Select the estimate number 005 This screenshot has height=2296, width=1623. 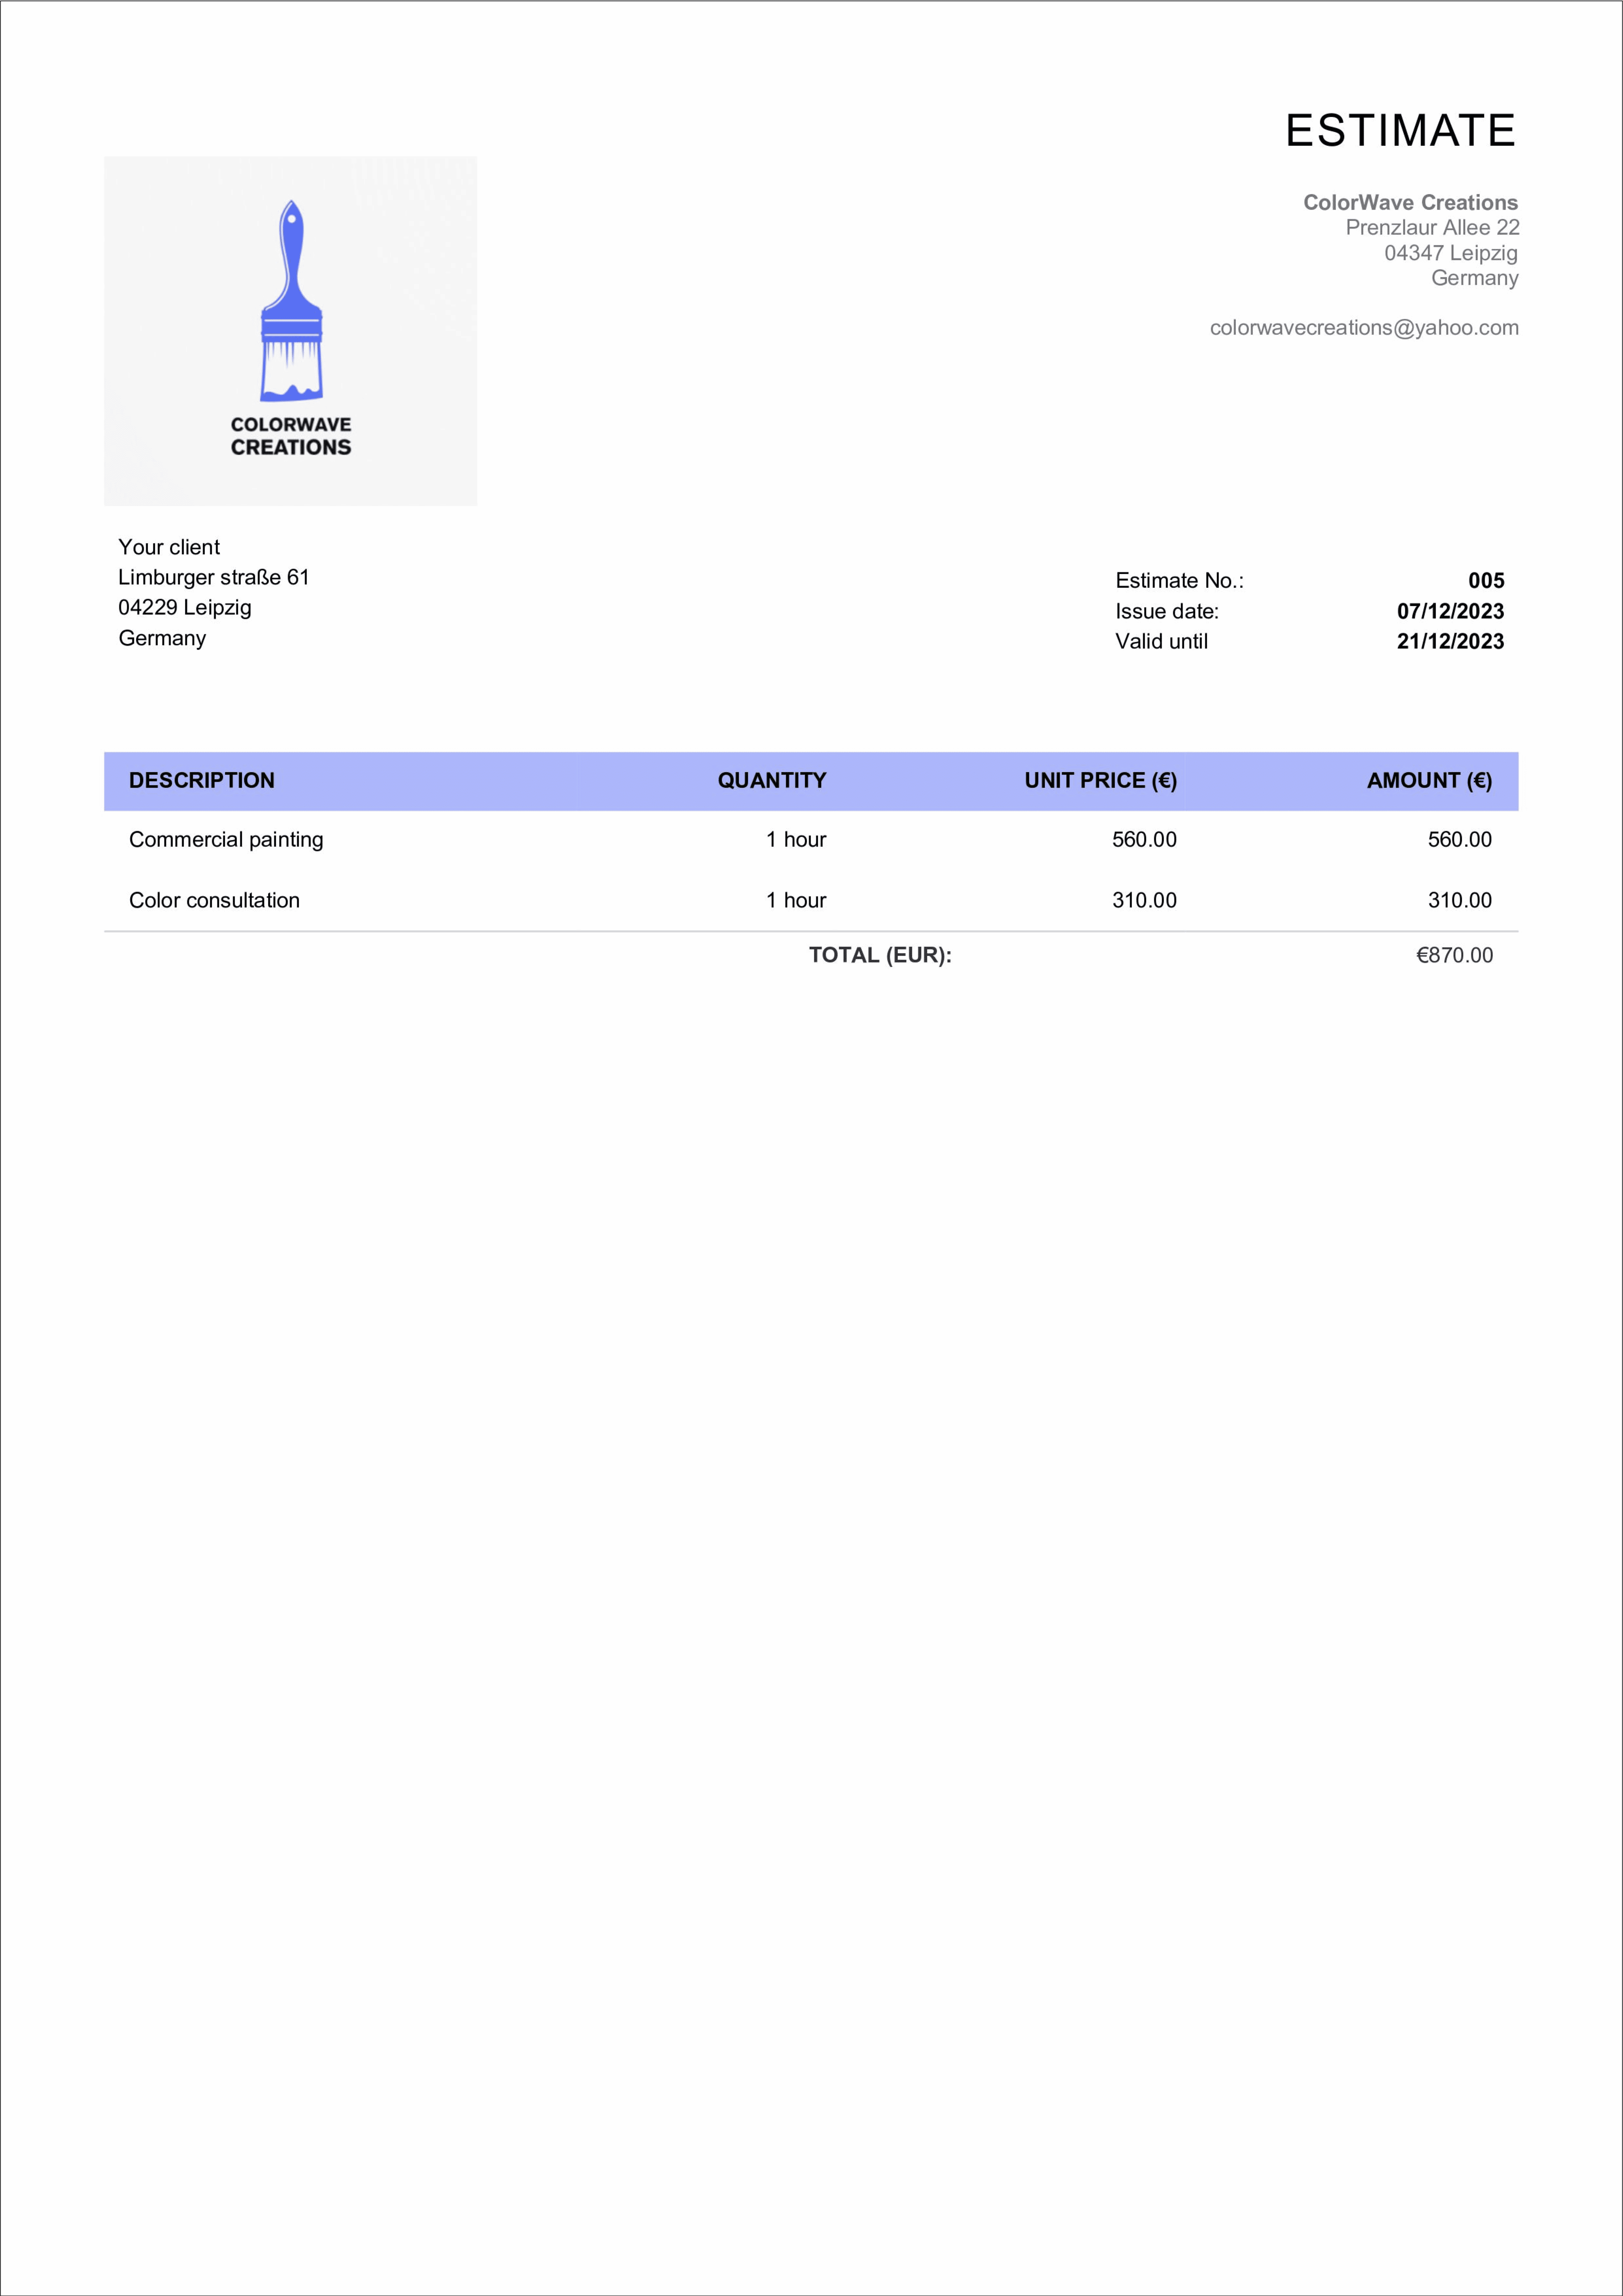1486,581
